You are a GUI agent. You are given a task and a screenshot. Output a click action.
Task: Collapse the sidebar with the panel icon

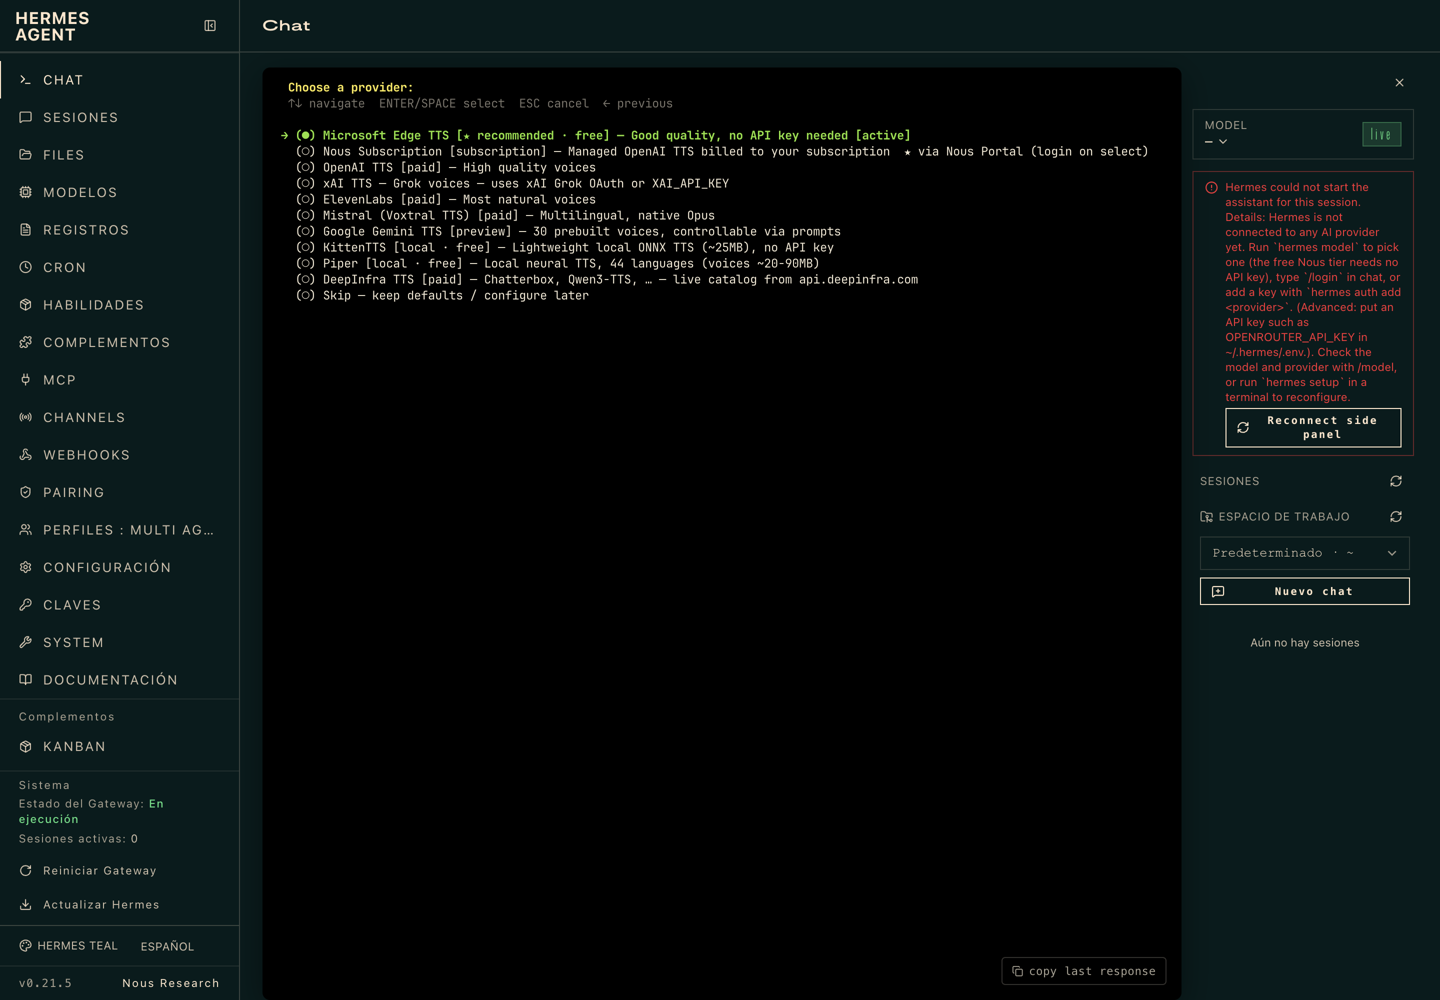(x=210, y=26)
